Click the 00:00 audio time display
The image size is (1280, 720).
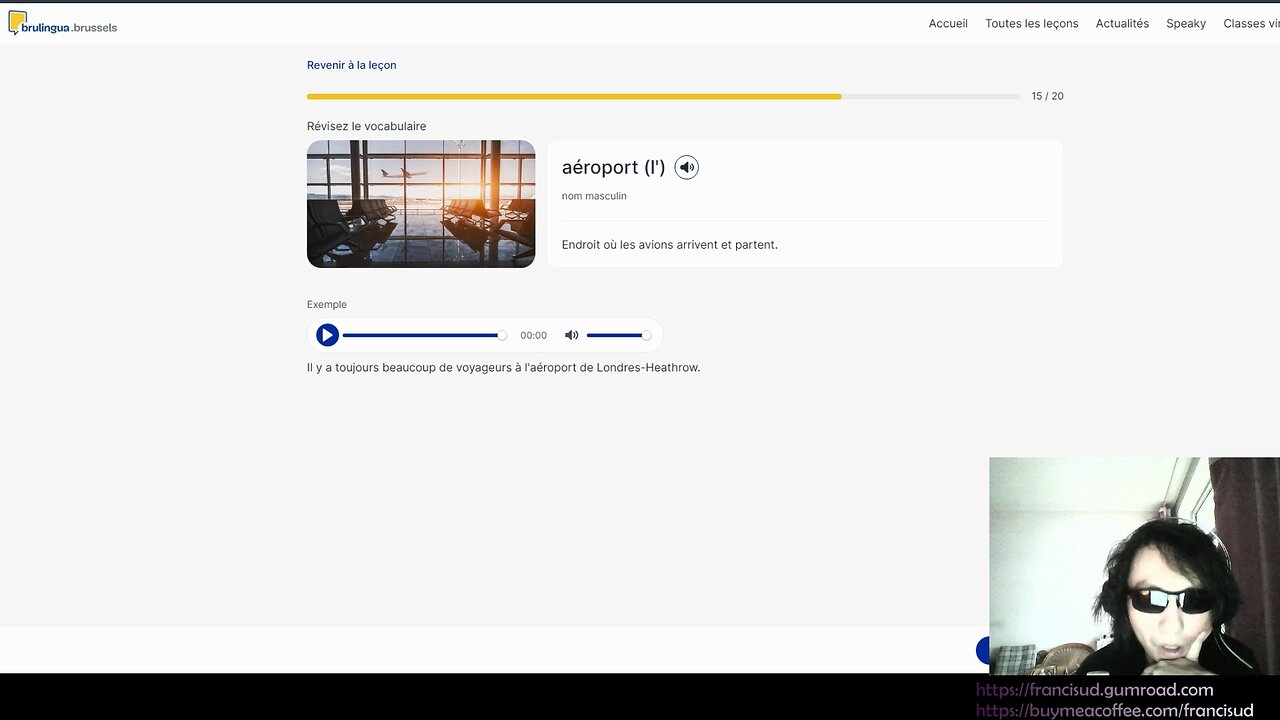[533, 336]
